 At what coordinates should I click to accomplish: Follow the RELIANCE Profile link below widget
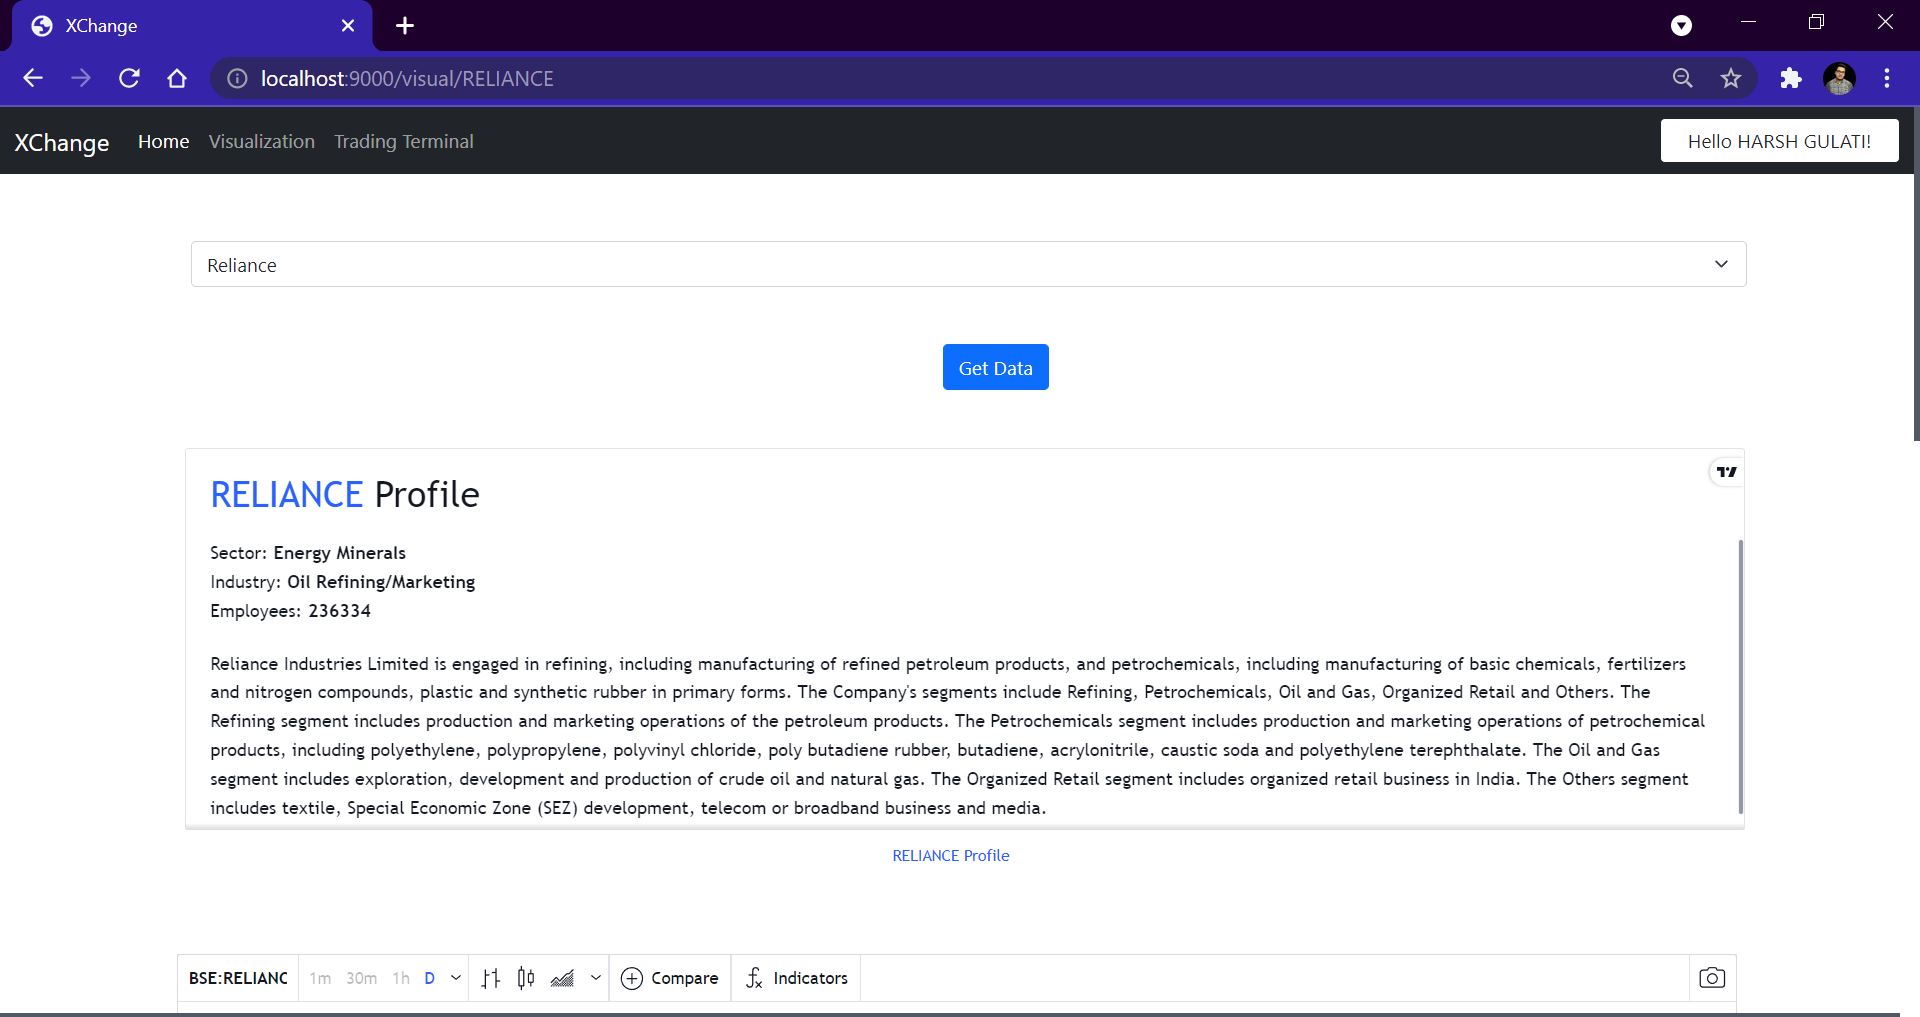[x=951, y=855]
